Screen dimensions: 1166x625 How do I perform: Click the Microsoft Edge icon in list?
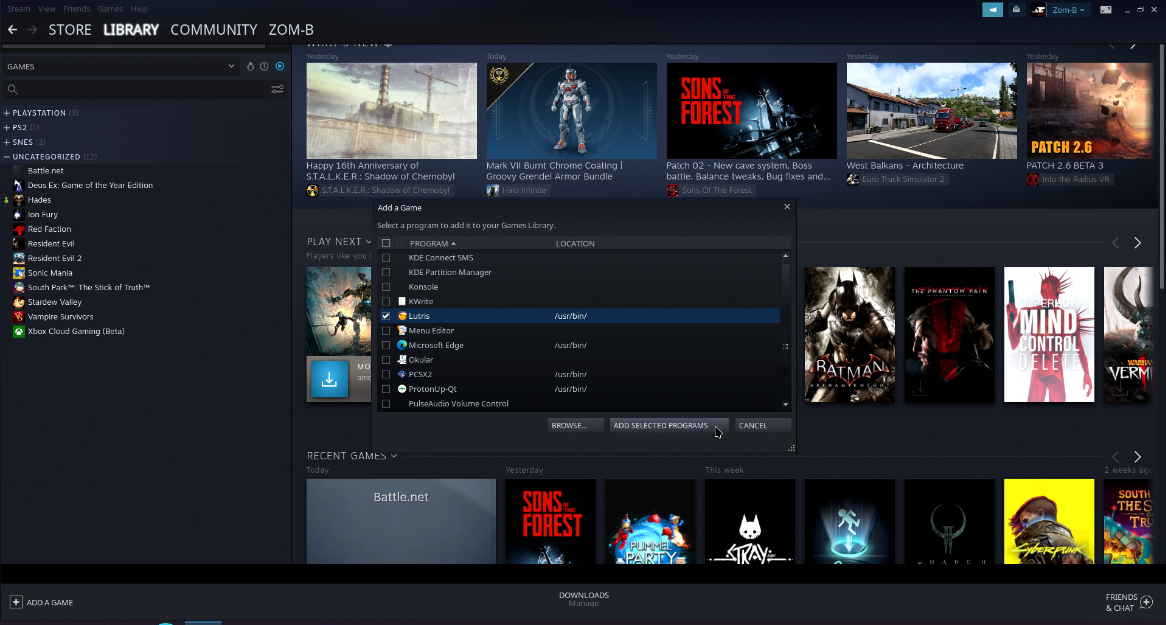402,344
